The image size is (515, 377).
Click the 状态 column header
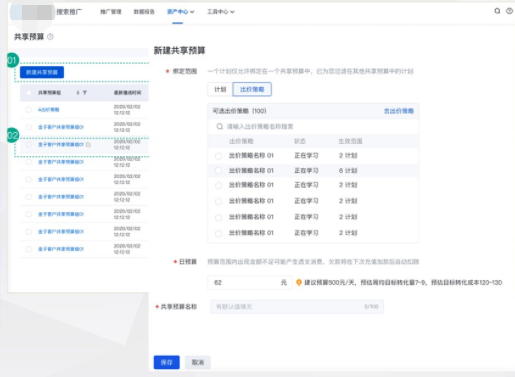300,141
